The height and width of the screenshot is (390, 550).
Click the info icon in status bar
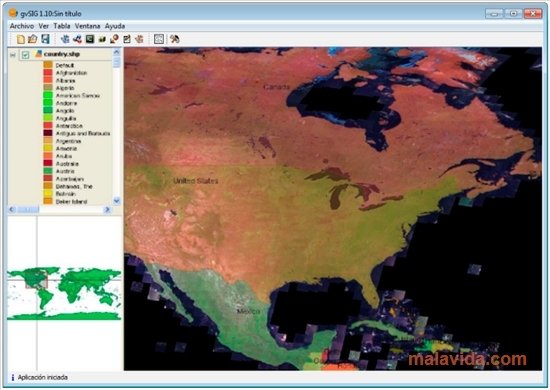[x=13, y=377]
